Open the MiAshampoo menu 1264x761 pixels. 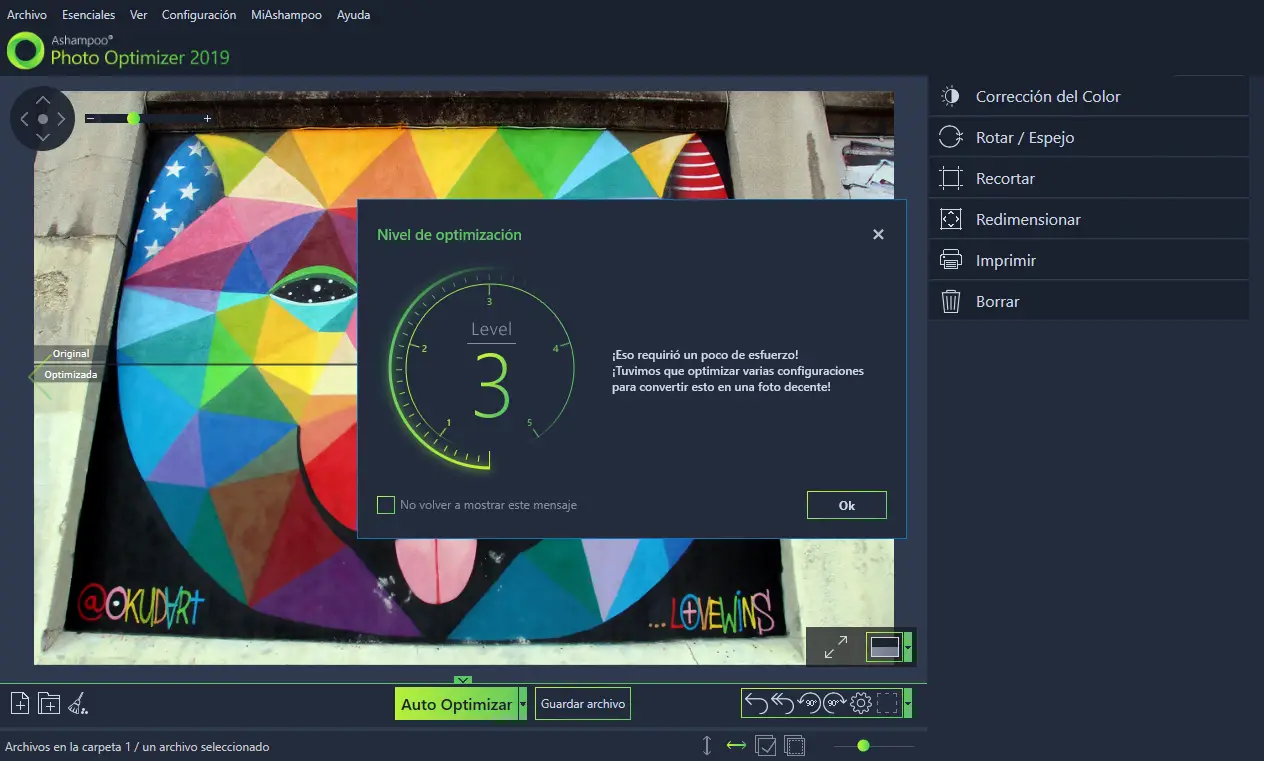pos(286,15)
